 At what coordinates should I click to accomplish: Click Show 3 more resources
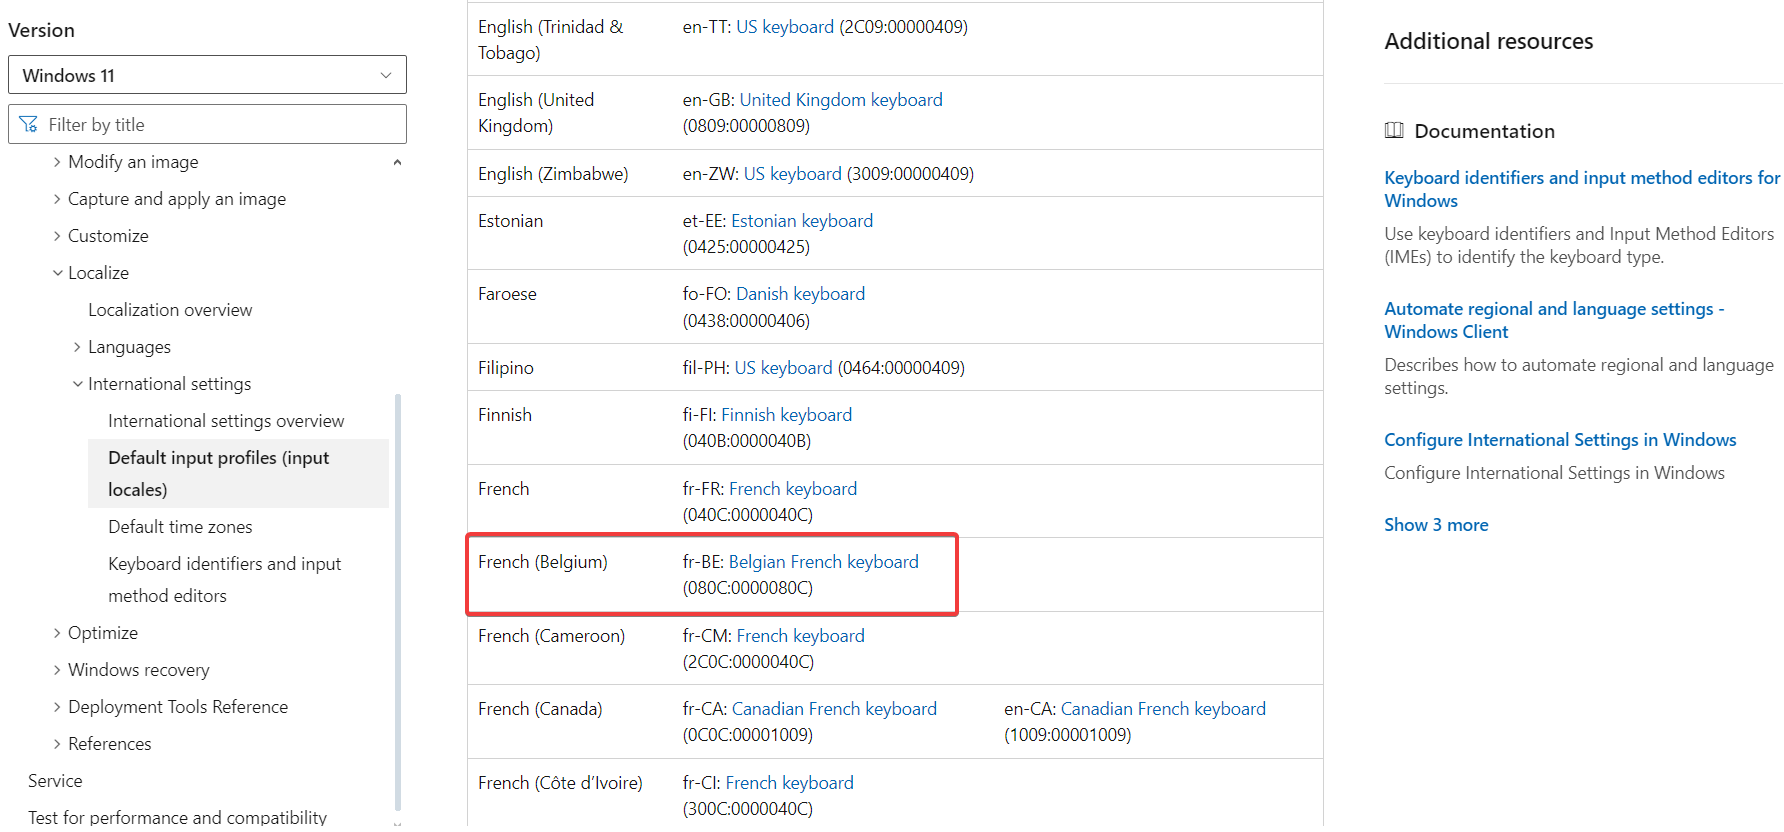pyautogui.click(x=1435, y=525)
